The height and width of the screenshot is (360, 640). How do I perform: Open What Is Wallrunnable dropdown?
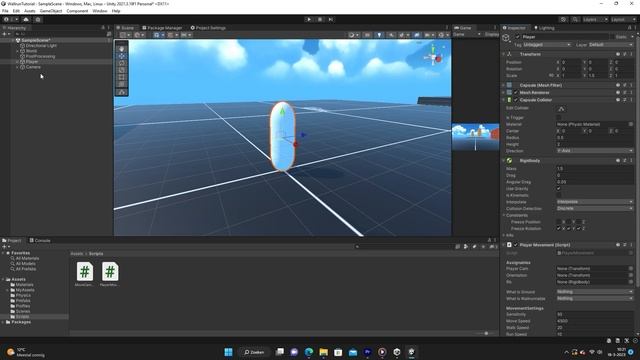pos(595,298)
